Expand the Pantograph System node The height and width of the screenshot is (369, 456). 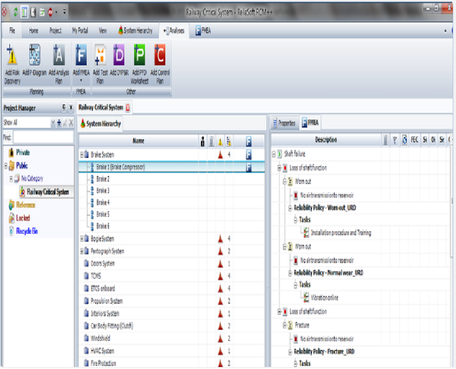tap(82, 251)
